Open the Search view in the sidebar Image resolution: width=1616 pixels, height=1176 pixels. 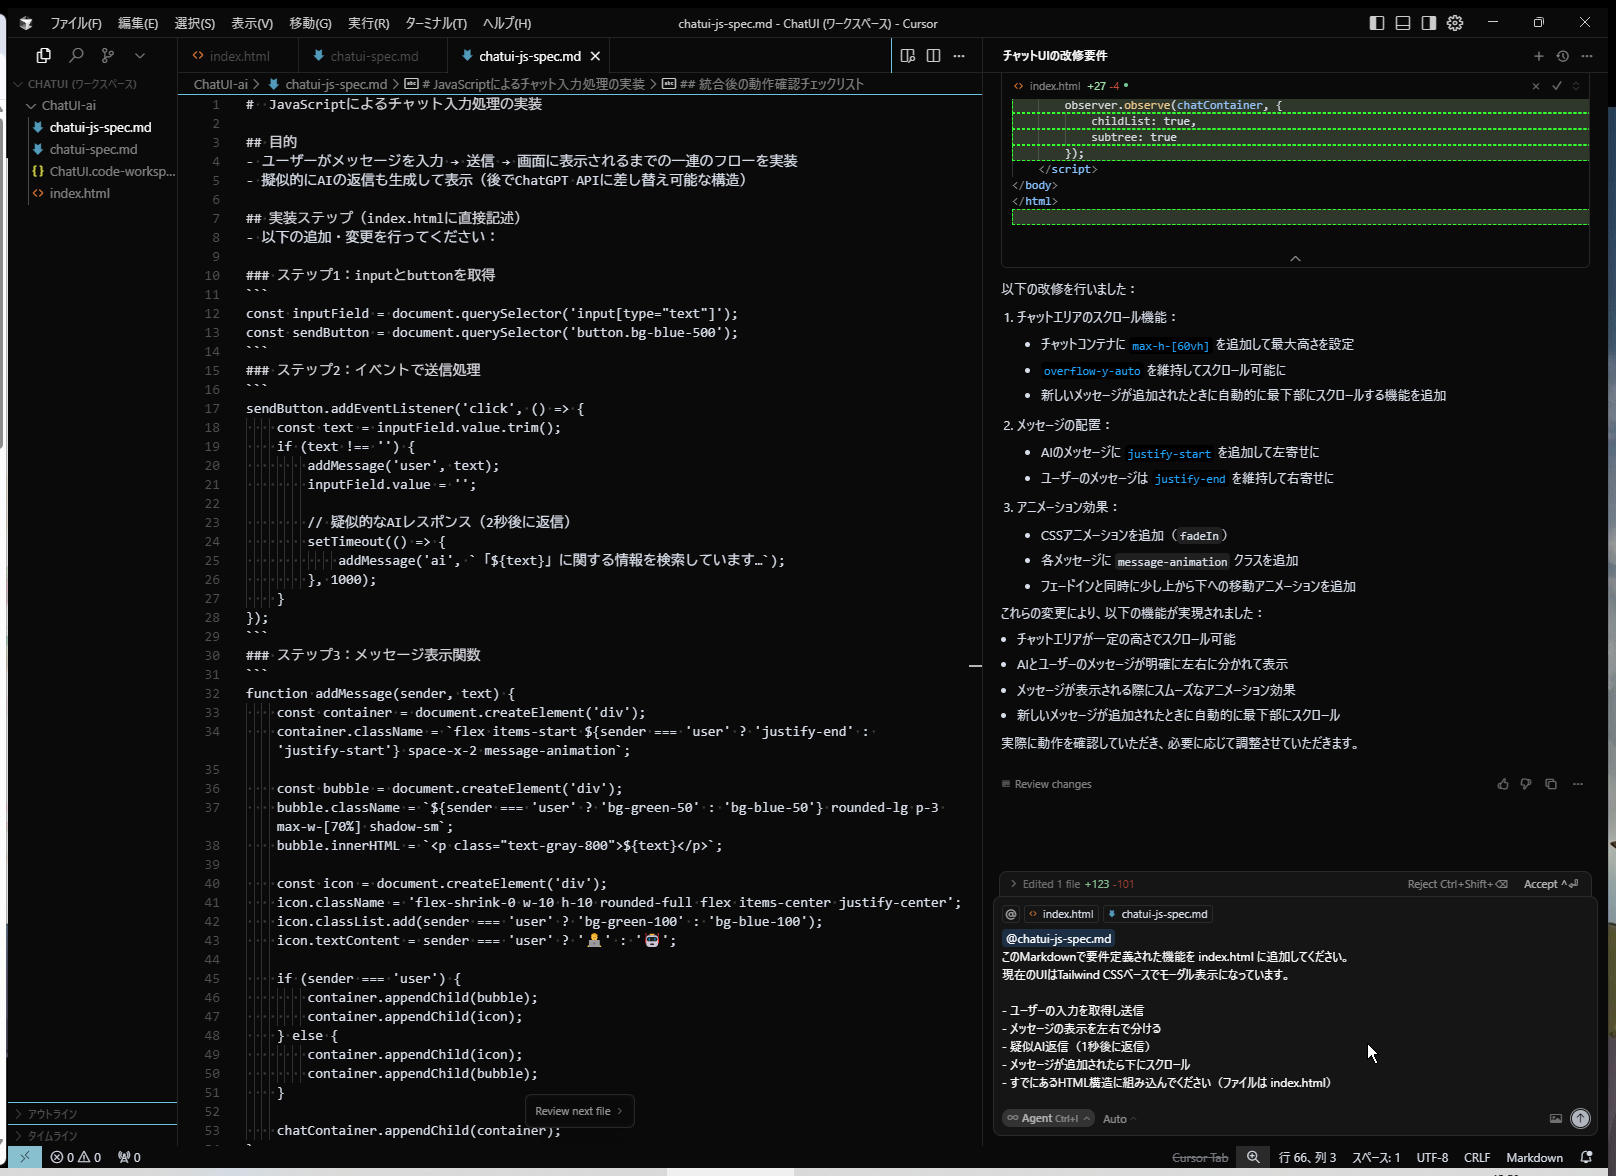[x=76, y=56]
